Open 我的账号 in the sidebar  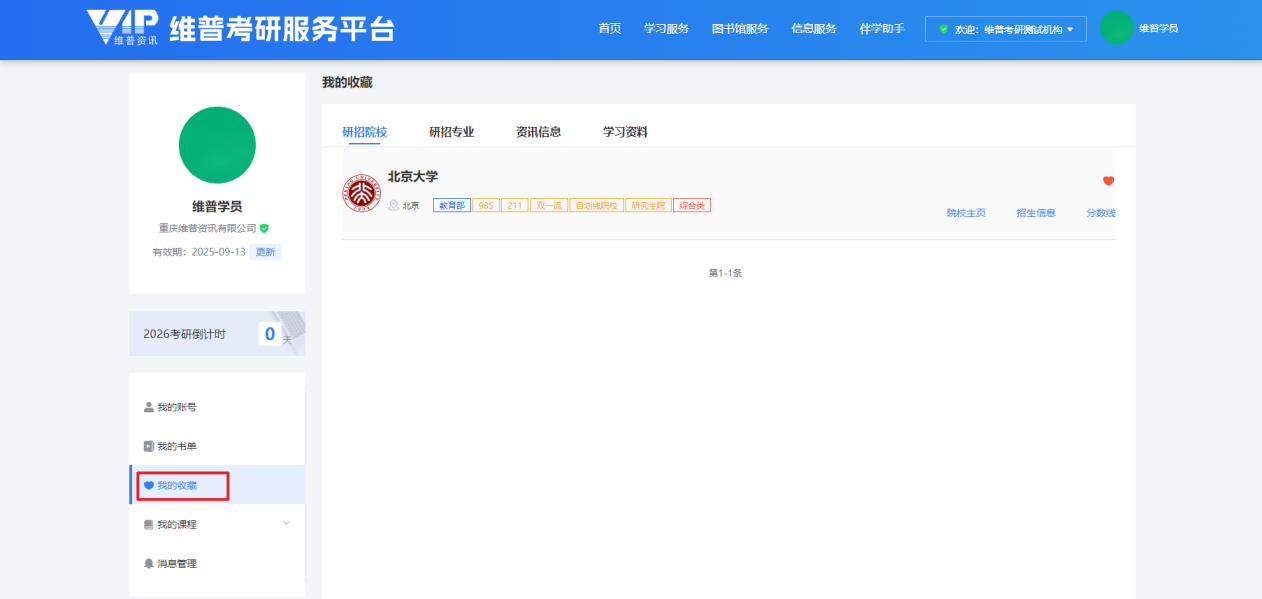pos(176,408)
